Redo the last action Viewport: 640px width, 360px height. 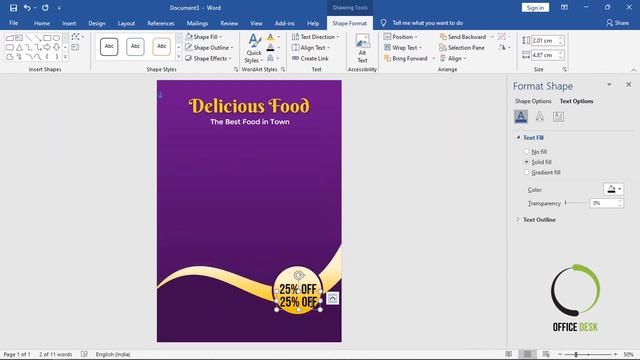[45, 8]
